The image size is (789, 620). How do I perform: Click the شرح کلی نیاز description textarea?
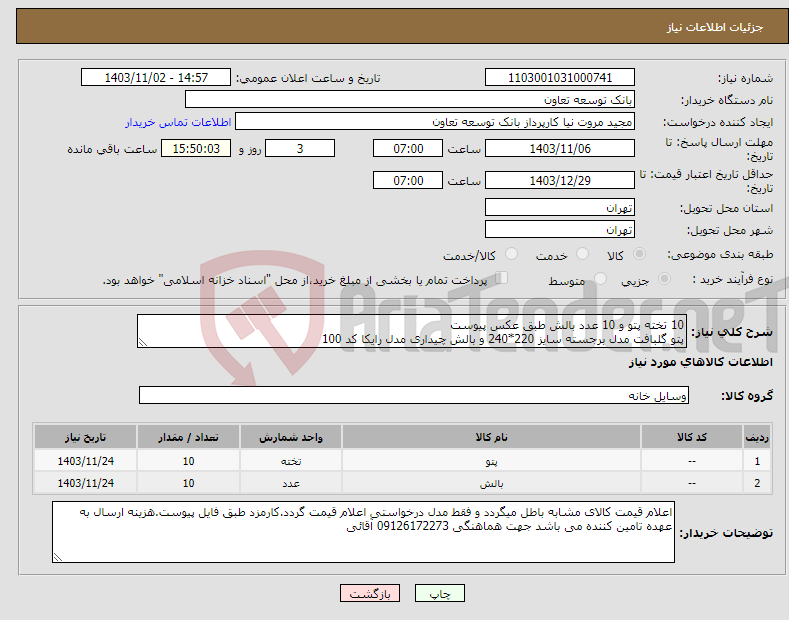coord(412,331)
